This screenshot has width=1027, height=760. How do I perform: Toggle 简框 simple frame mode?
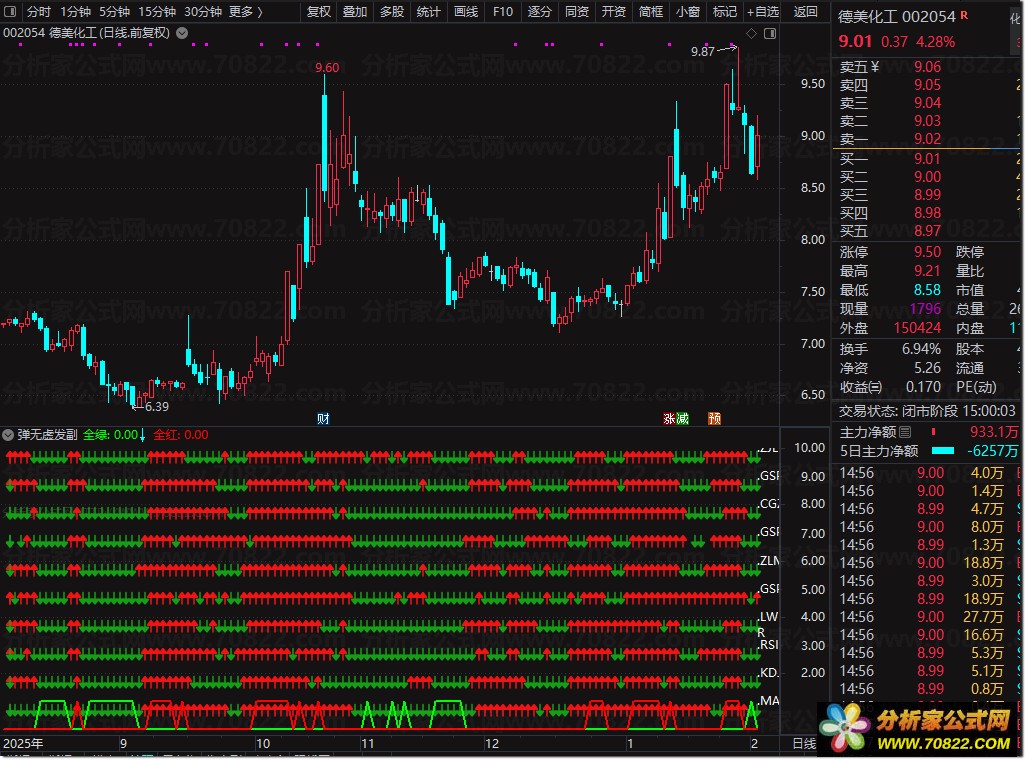point(650,11)
